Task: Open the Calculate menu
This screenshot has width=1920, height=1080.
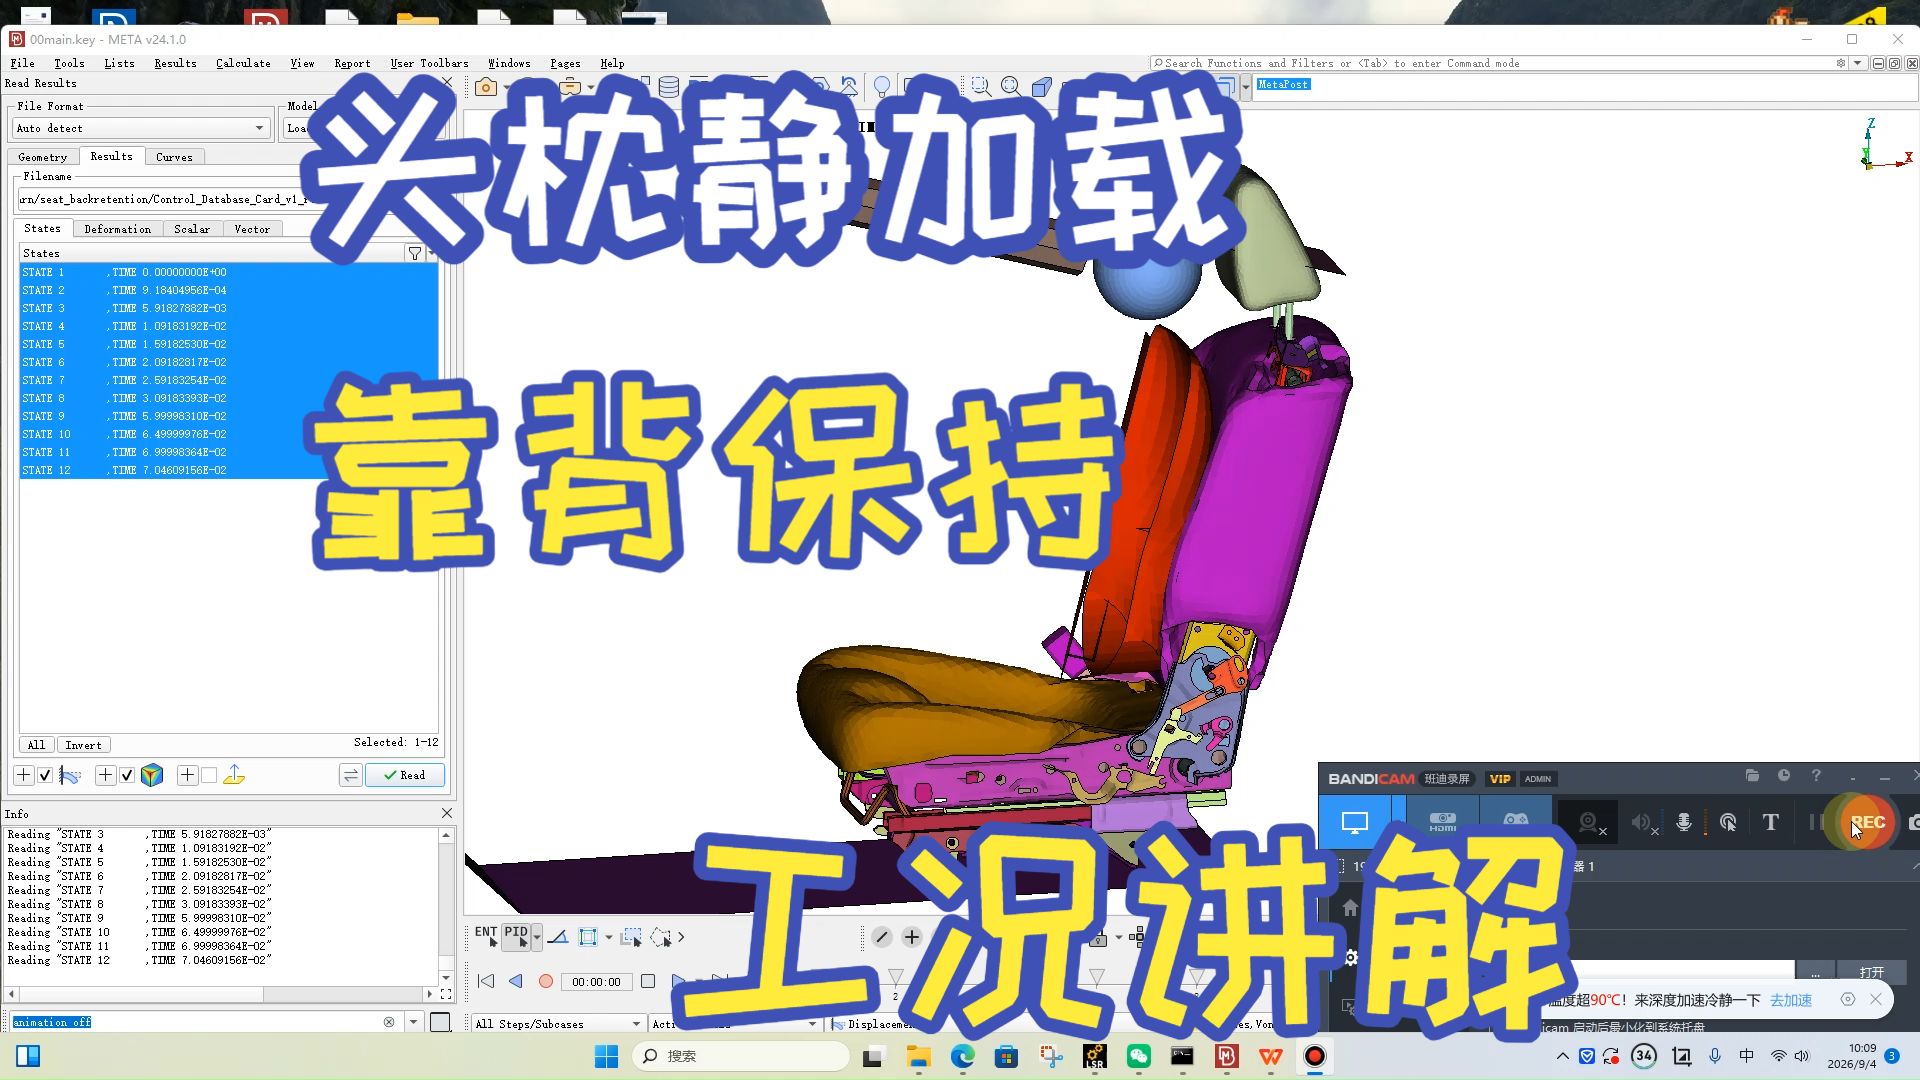Action: tap(243, 63)
